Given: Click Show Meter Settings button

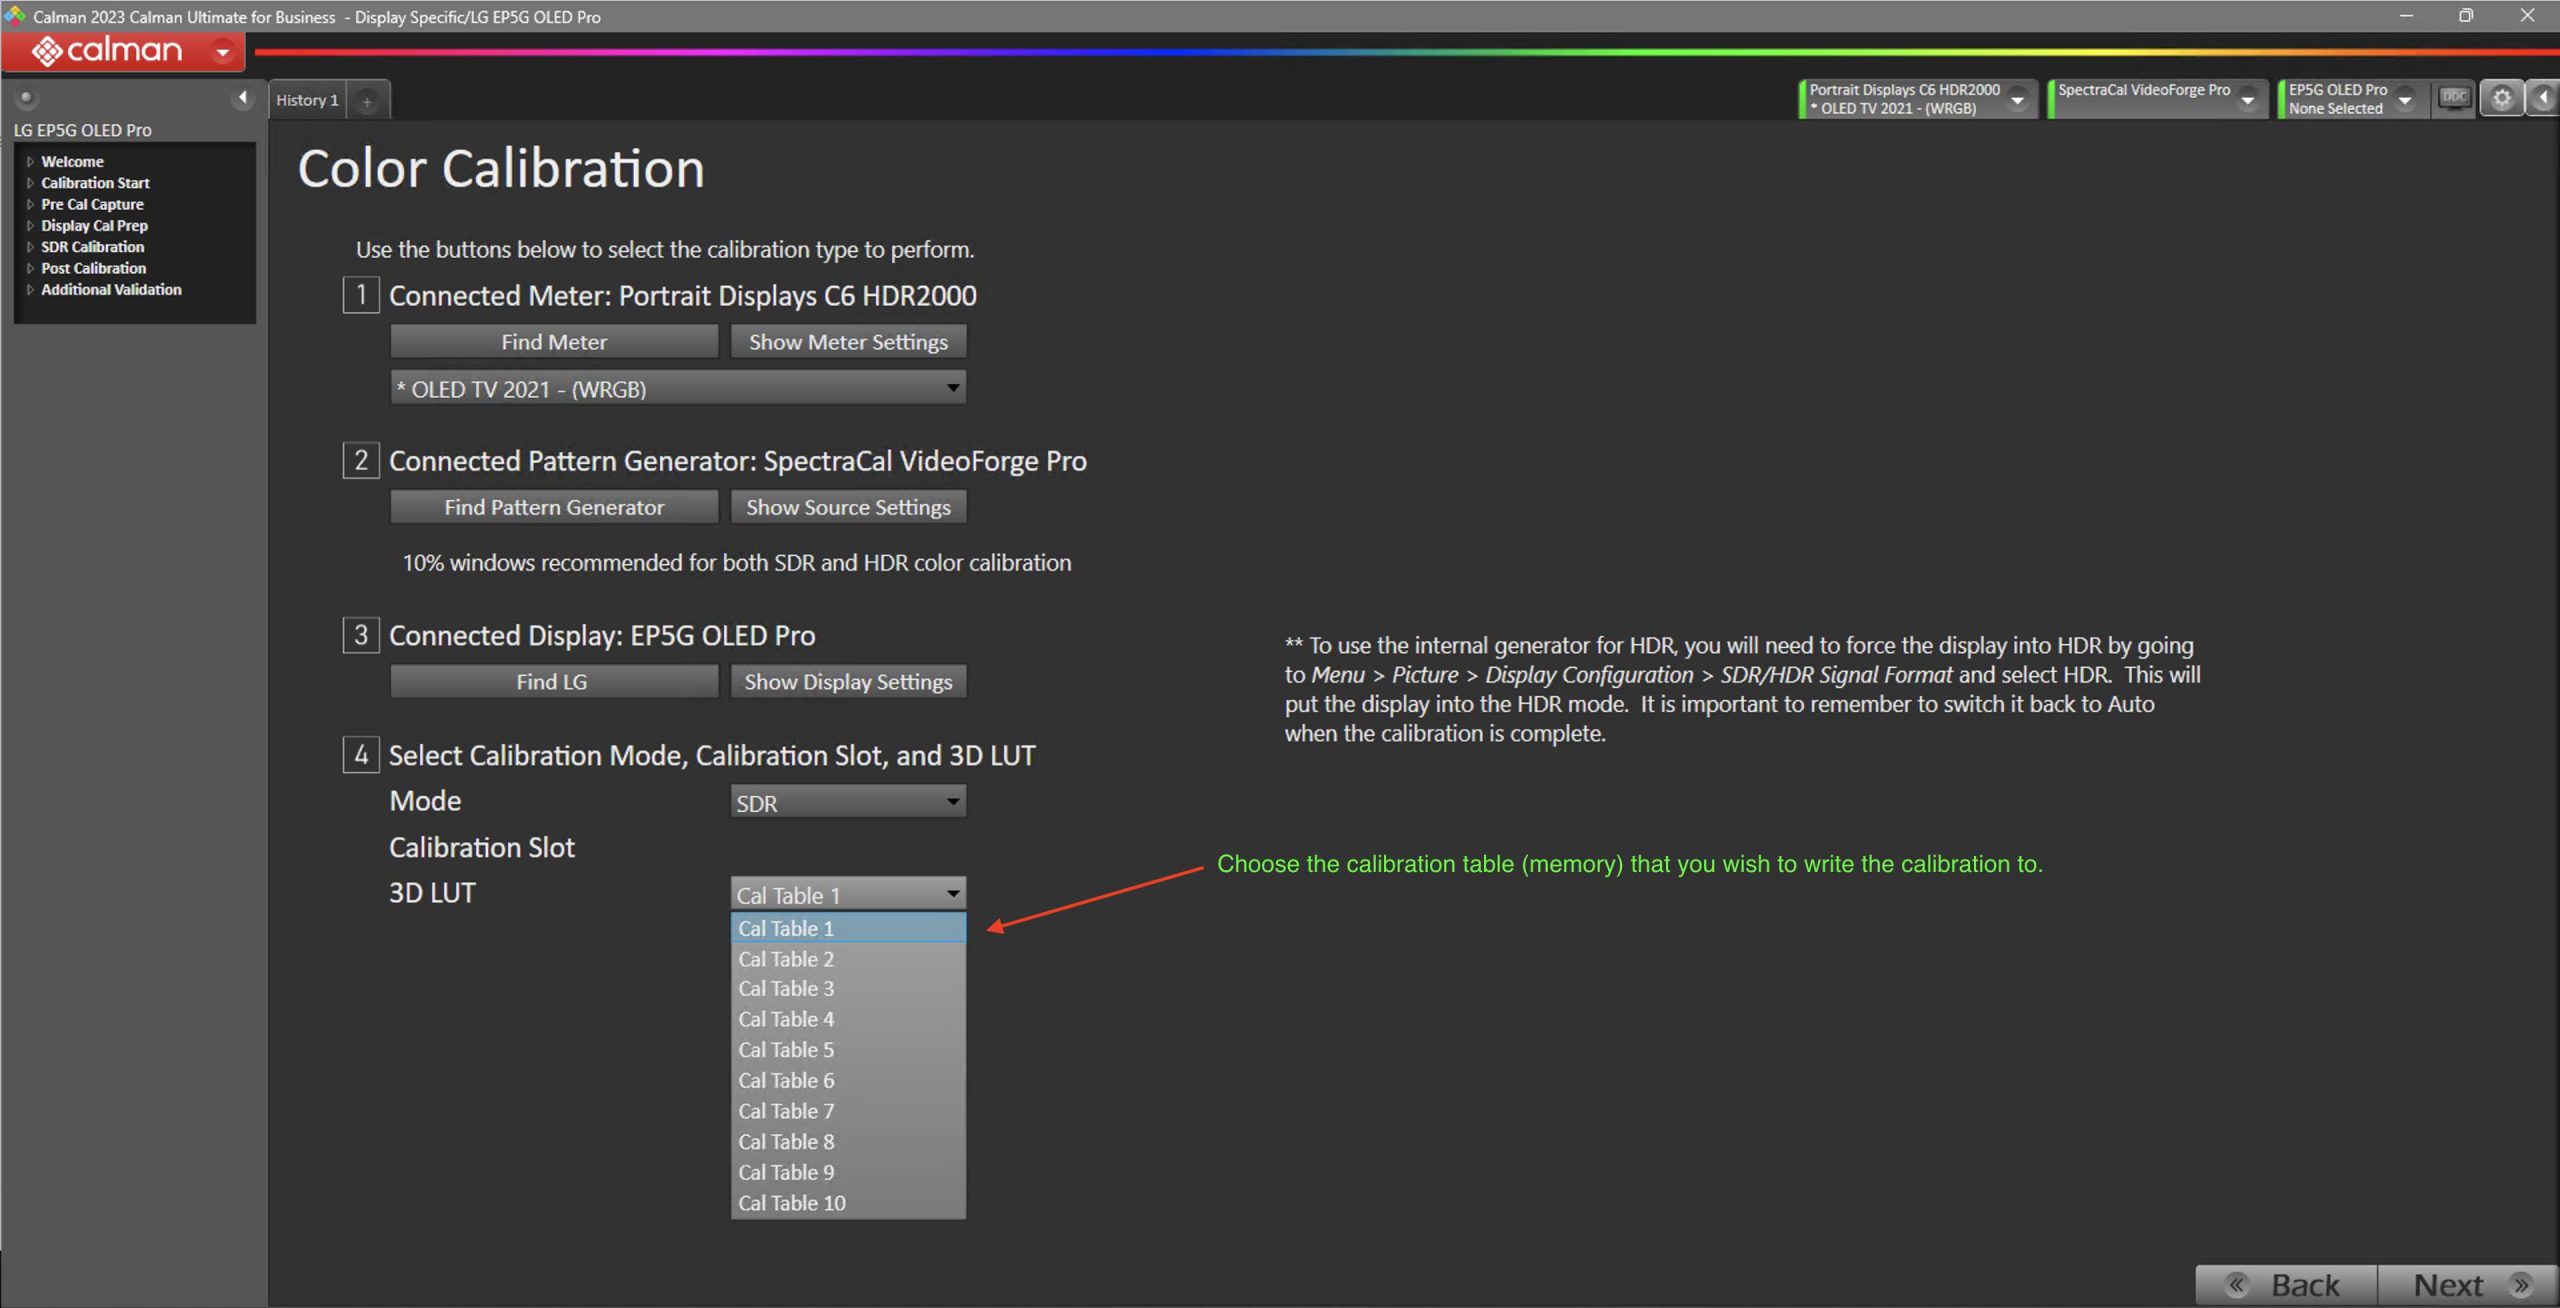Looking at the screenshot, I should coord(848,342).
